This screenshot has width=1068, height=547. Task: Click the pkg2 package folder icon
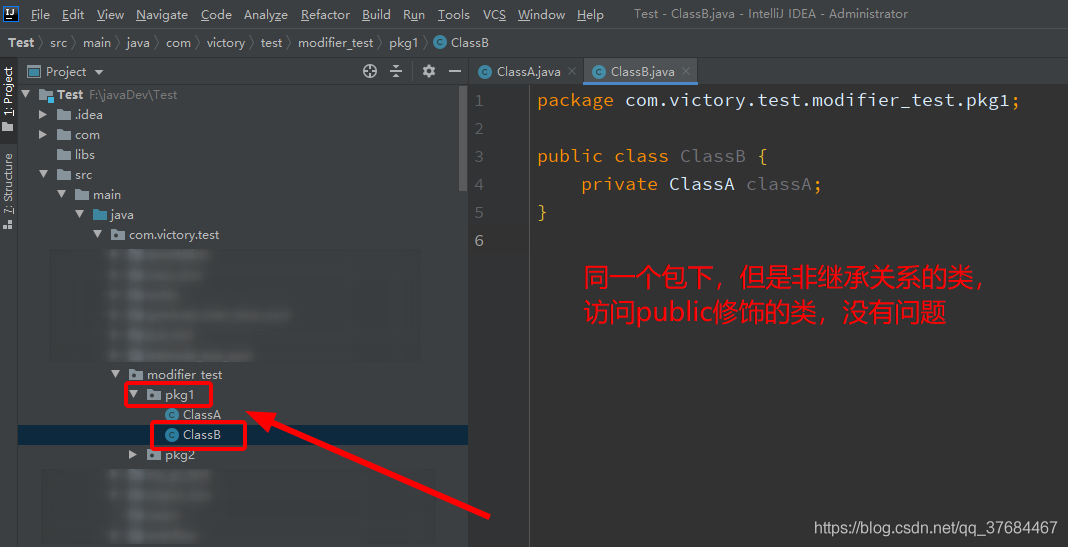(154, 454)
